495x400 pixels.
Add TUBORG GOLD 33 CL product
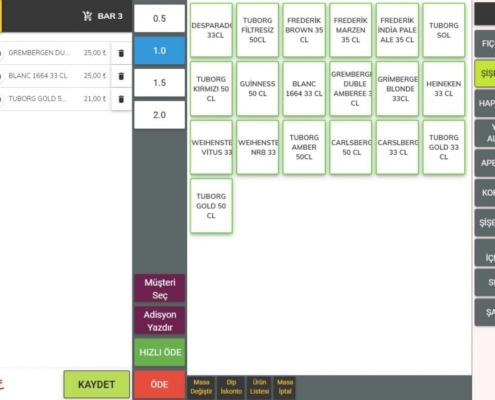[444, 147]
